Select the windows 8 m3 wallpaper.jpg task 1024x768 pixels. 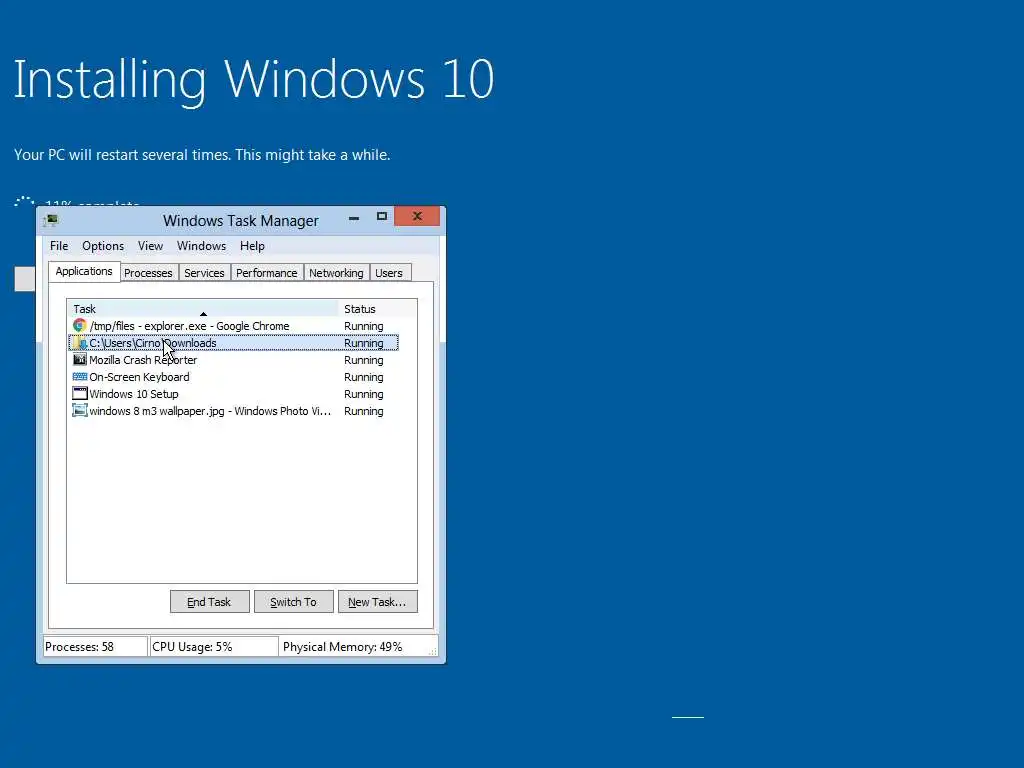pyautogui.click(x=233, y=410)
